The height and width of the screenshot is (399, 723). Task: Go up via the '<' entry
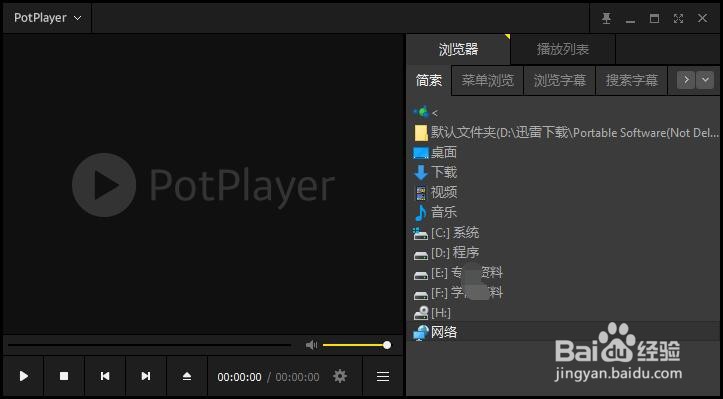click(x=564, y=112)
